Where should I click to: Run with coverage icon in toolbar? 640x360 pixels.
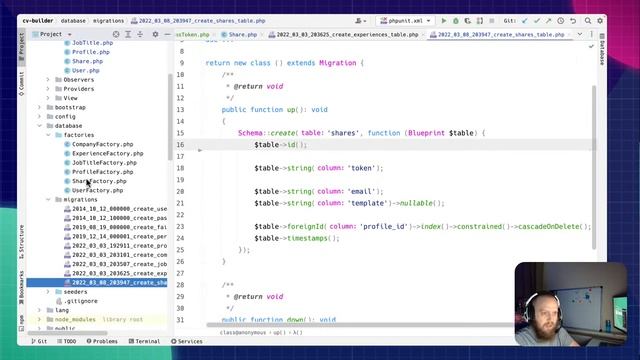coord(468,21)
